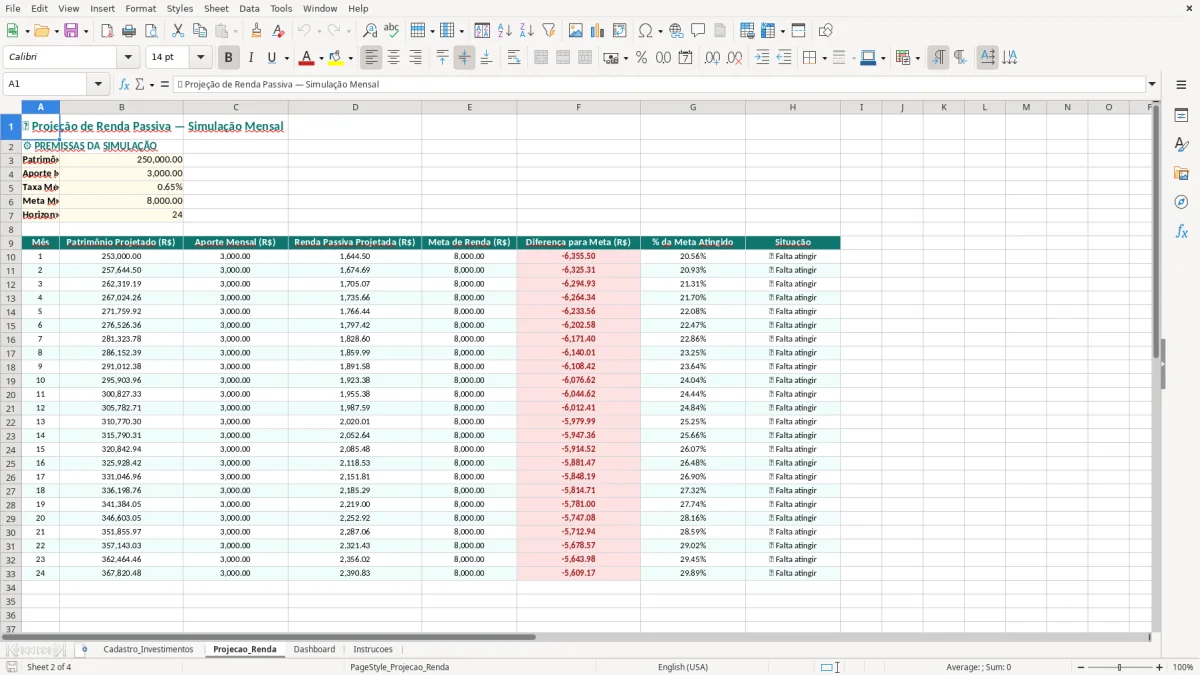
Task: Toggle Align Left
Action: [371, 58]
